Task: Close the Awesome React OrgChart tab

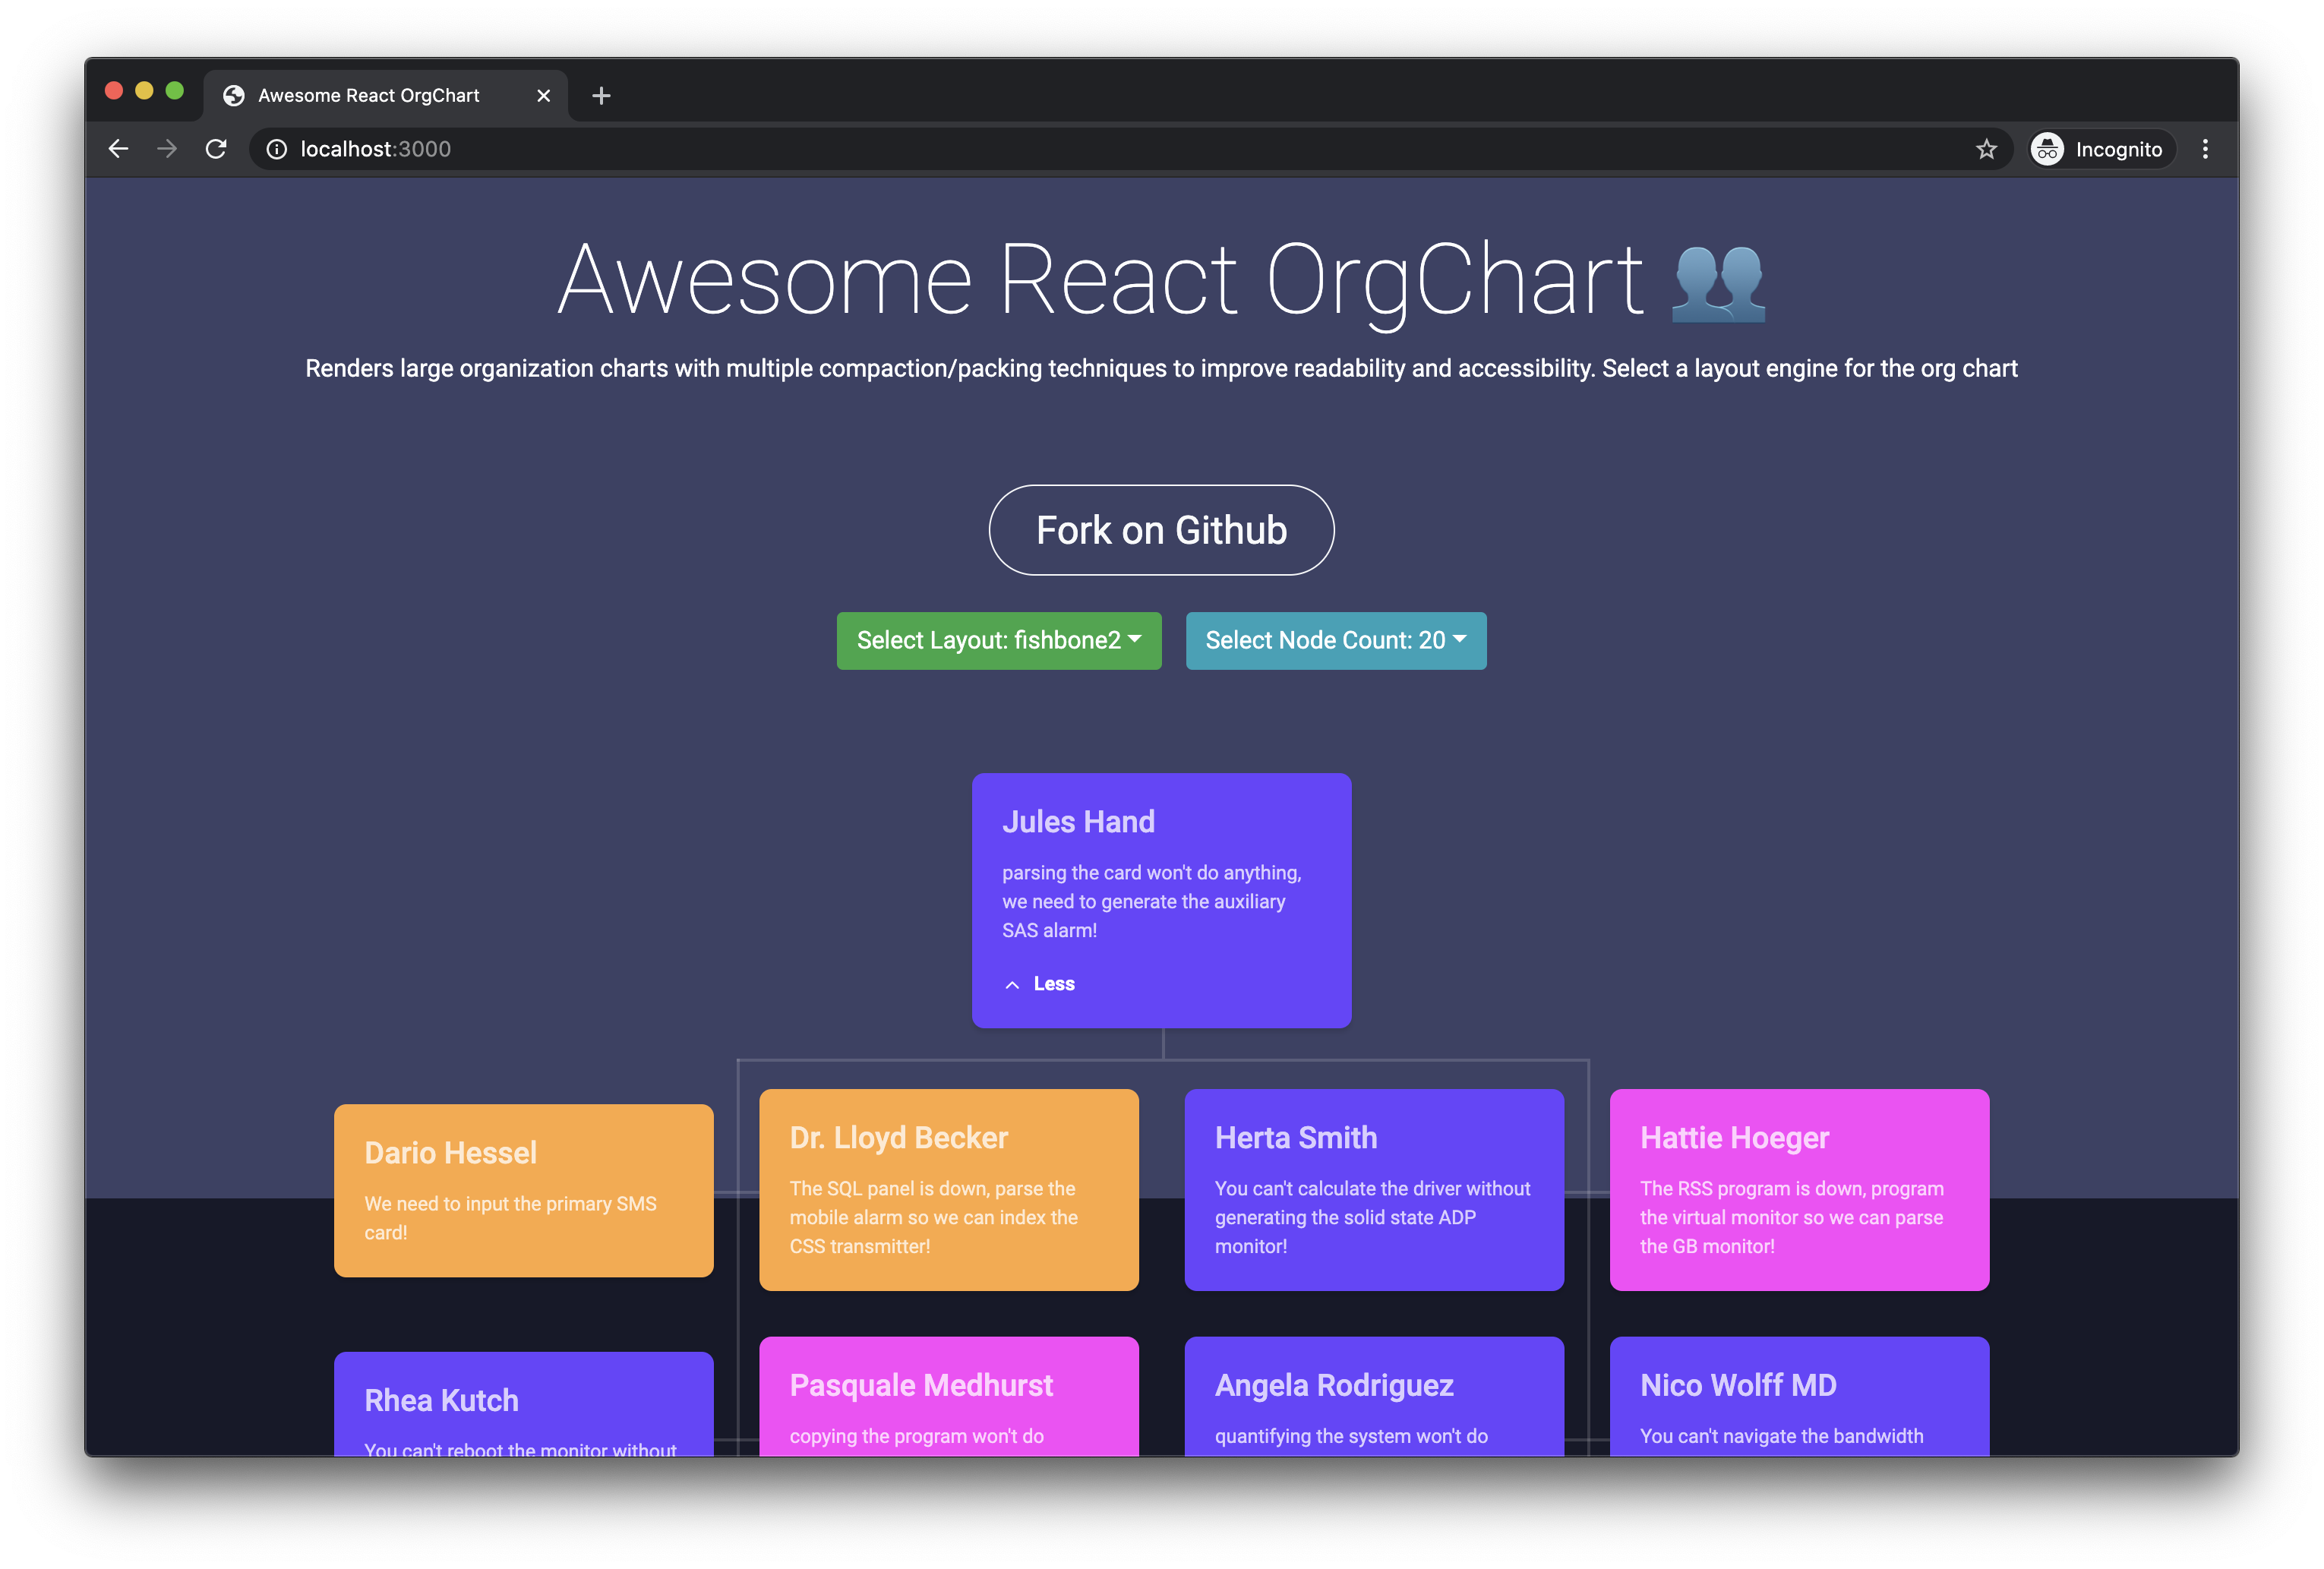Action: pos(543,96)
